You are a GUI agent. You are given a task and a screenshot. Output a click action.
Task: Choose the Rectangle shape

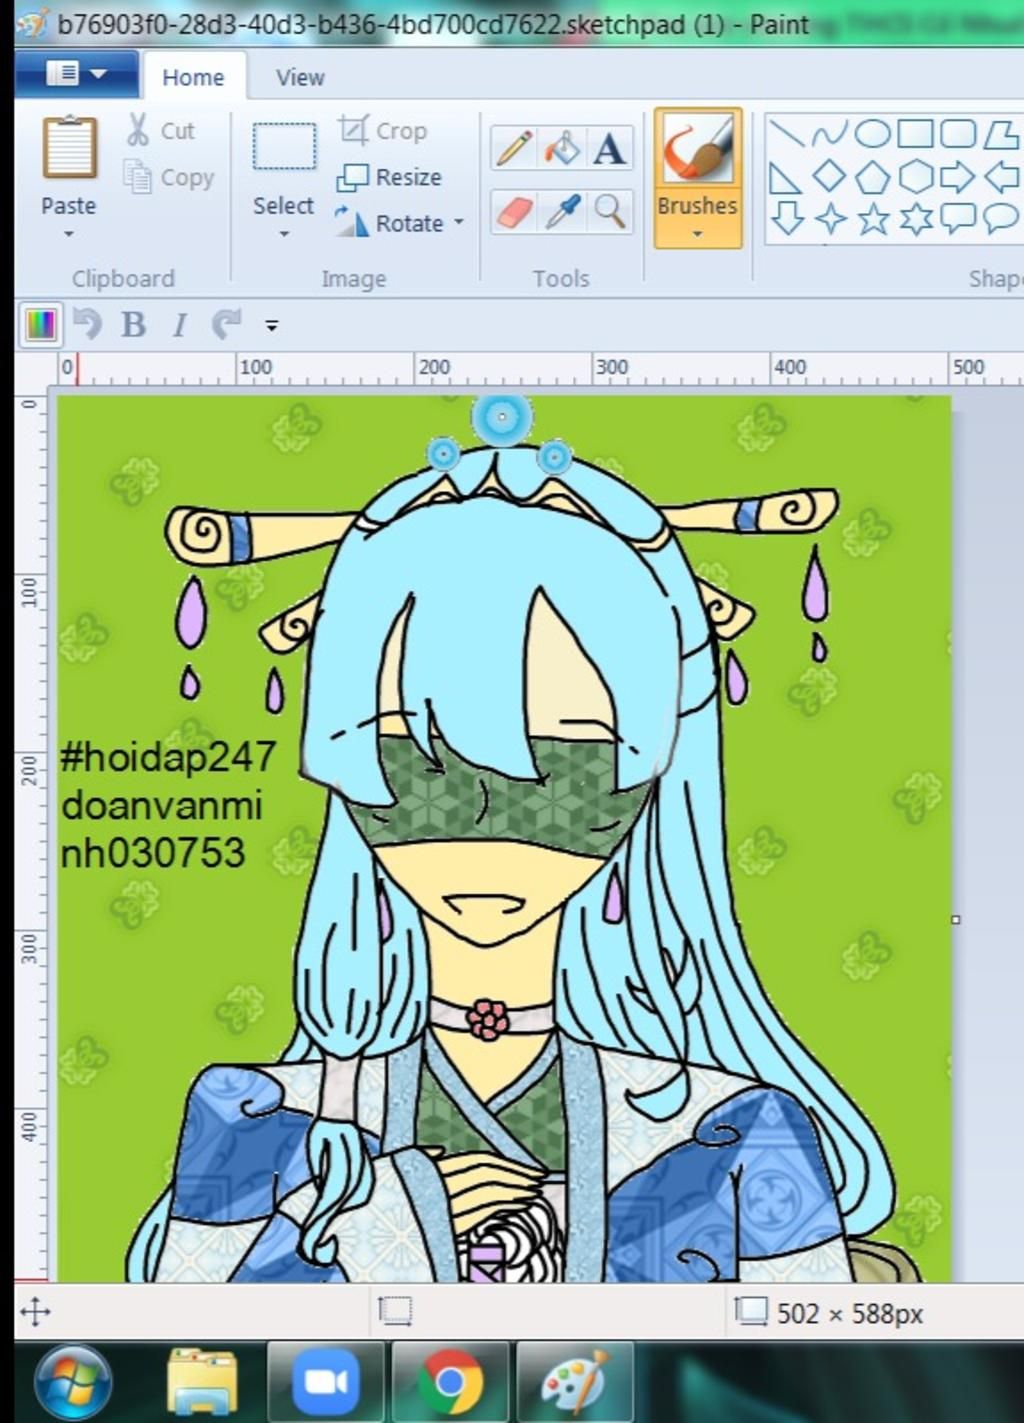coord(915,133)
